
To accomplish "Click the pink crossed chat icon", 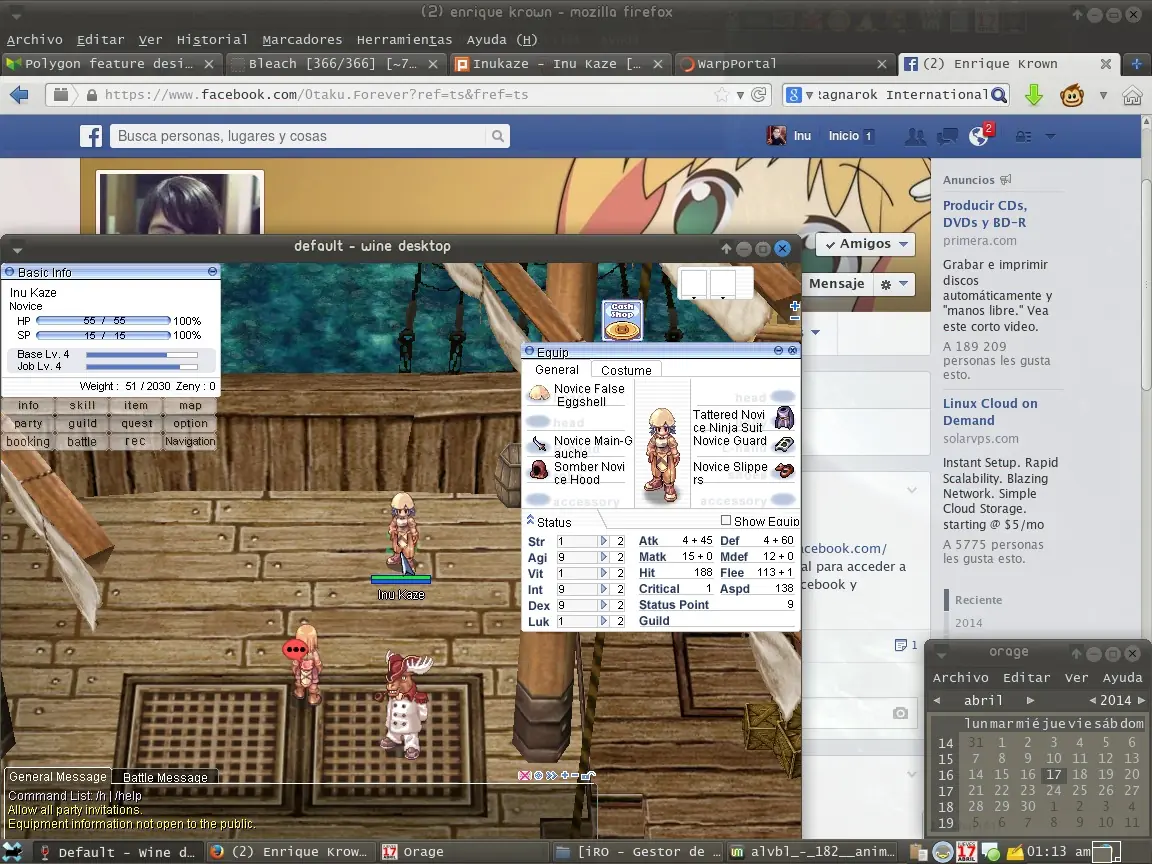I will point(524,775).
